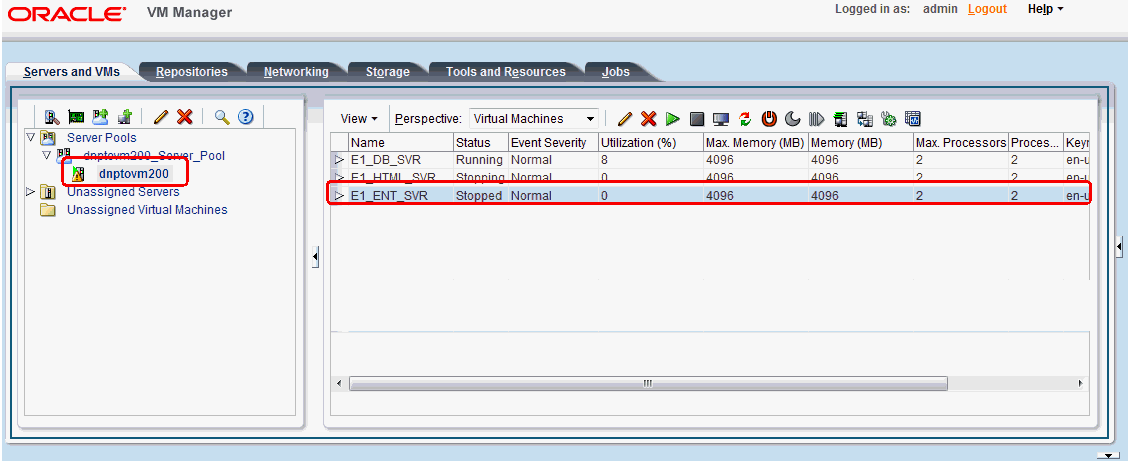Restart the VM using the red-green arrows icon
The image size is (1128, 461).
click(745, 119)
